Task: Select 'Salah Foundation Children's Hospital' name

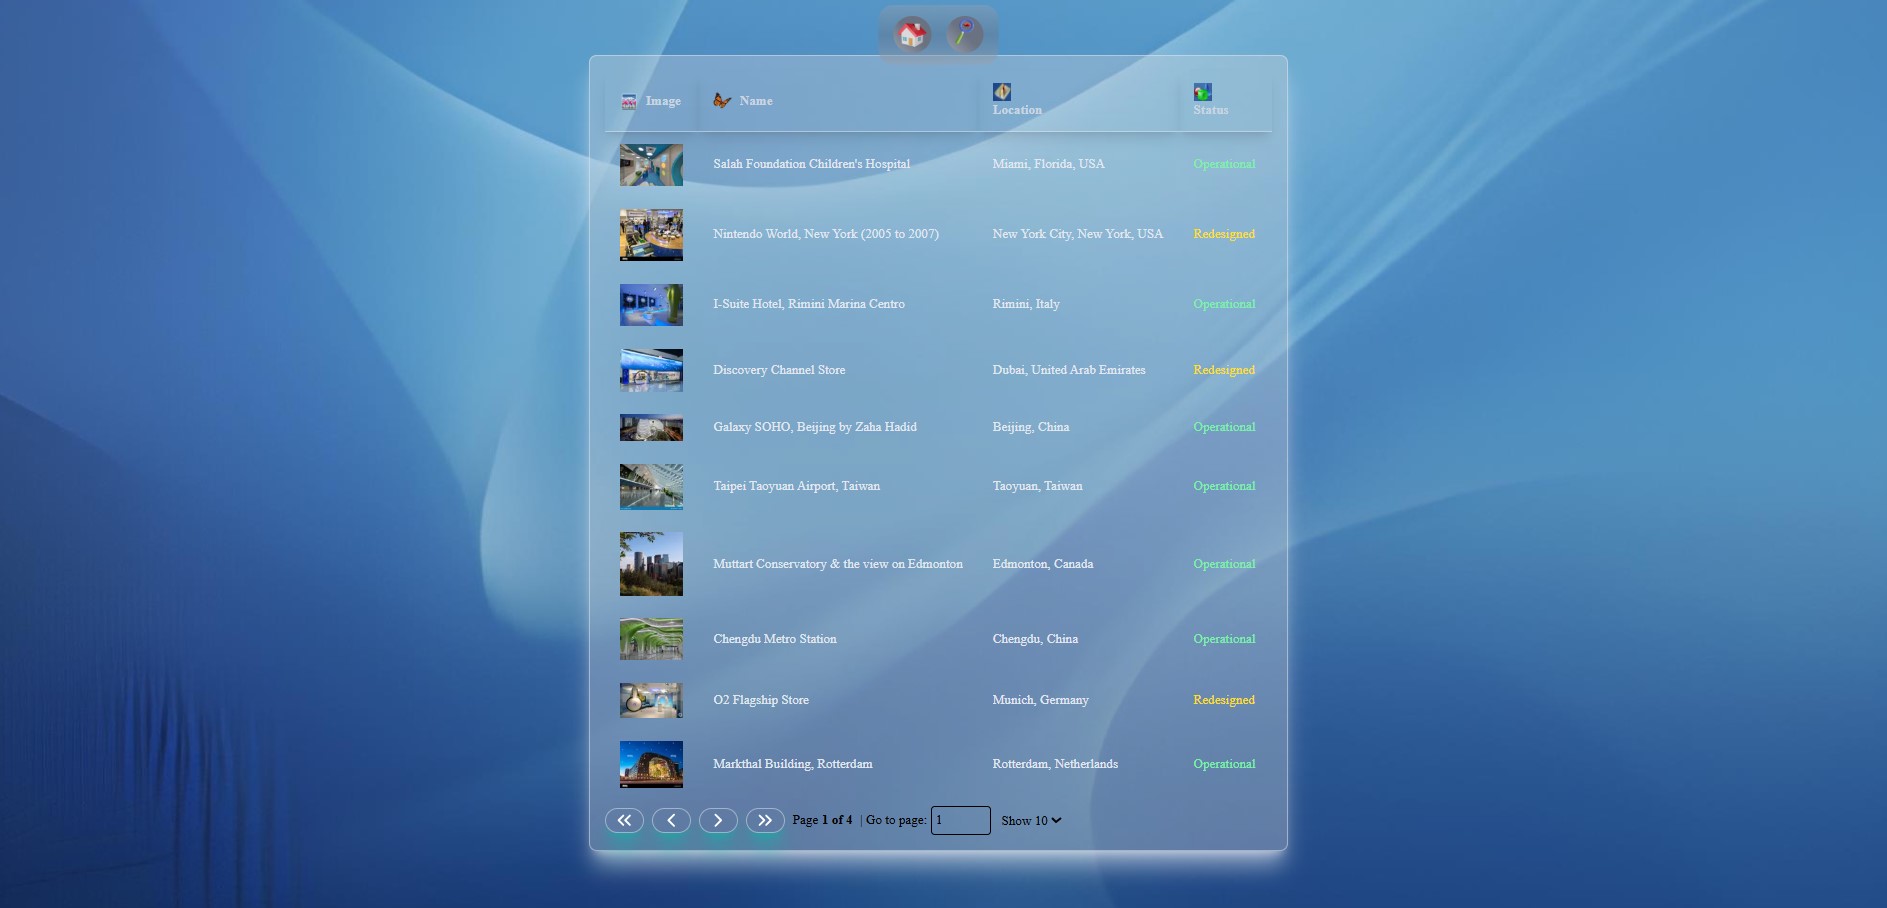Action: pyautogui.click(x=811, y=164)
